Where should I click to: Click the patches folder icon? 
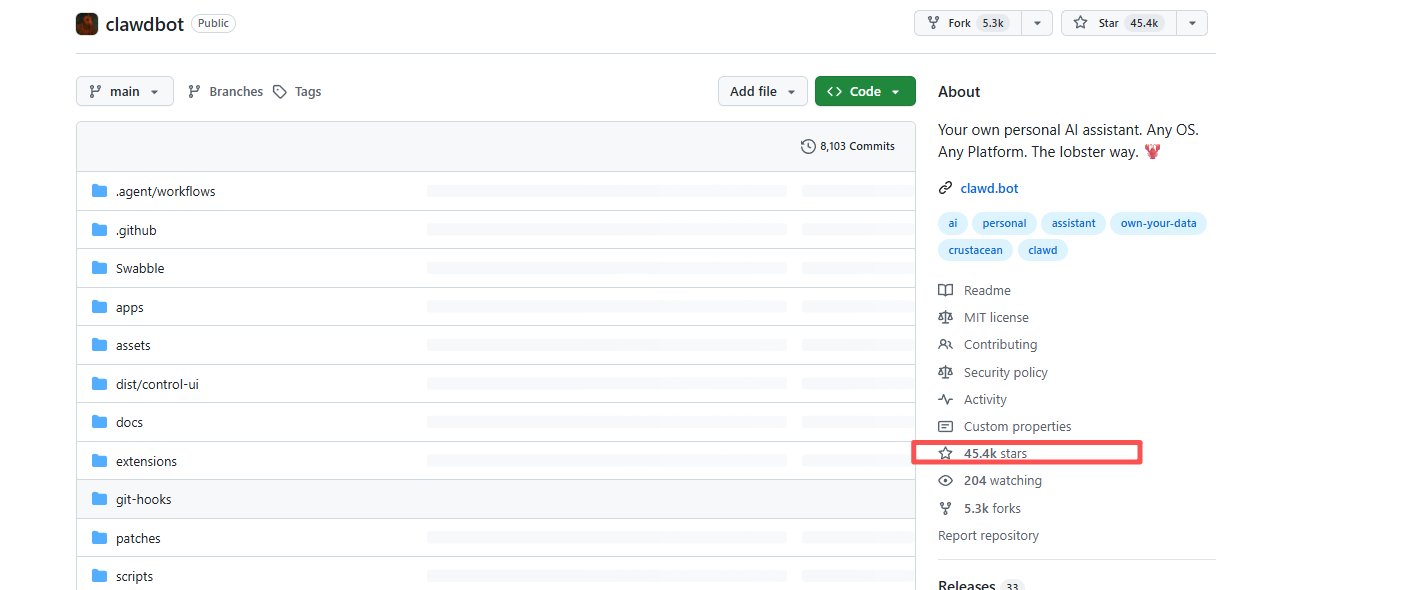pyautogui.click(x=99, y=538)
